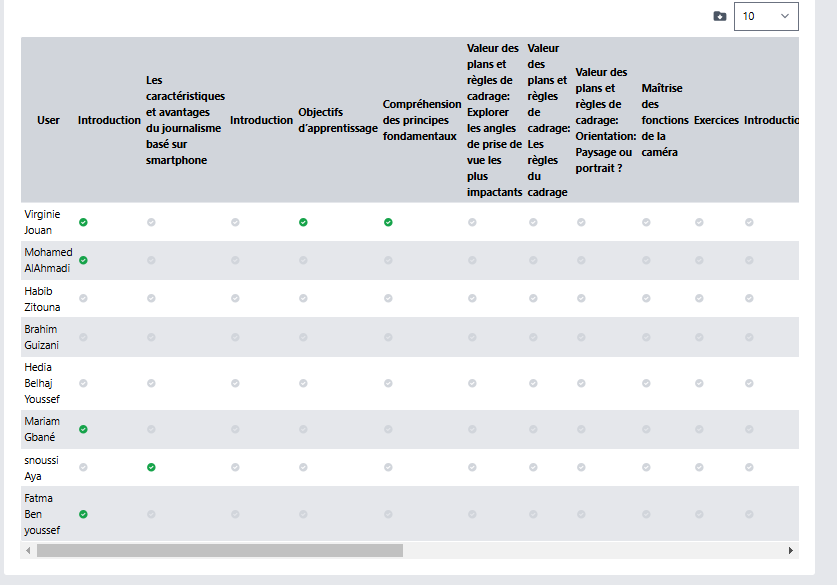Click Virginie Jouan's green Objectifs d'apprentissage checkmark
Image resolution: width=837 pixels, height=585 pixels.
coord(303,222)
